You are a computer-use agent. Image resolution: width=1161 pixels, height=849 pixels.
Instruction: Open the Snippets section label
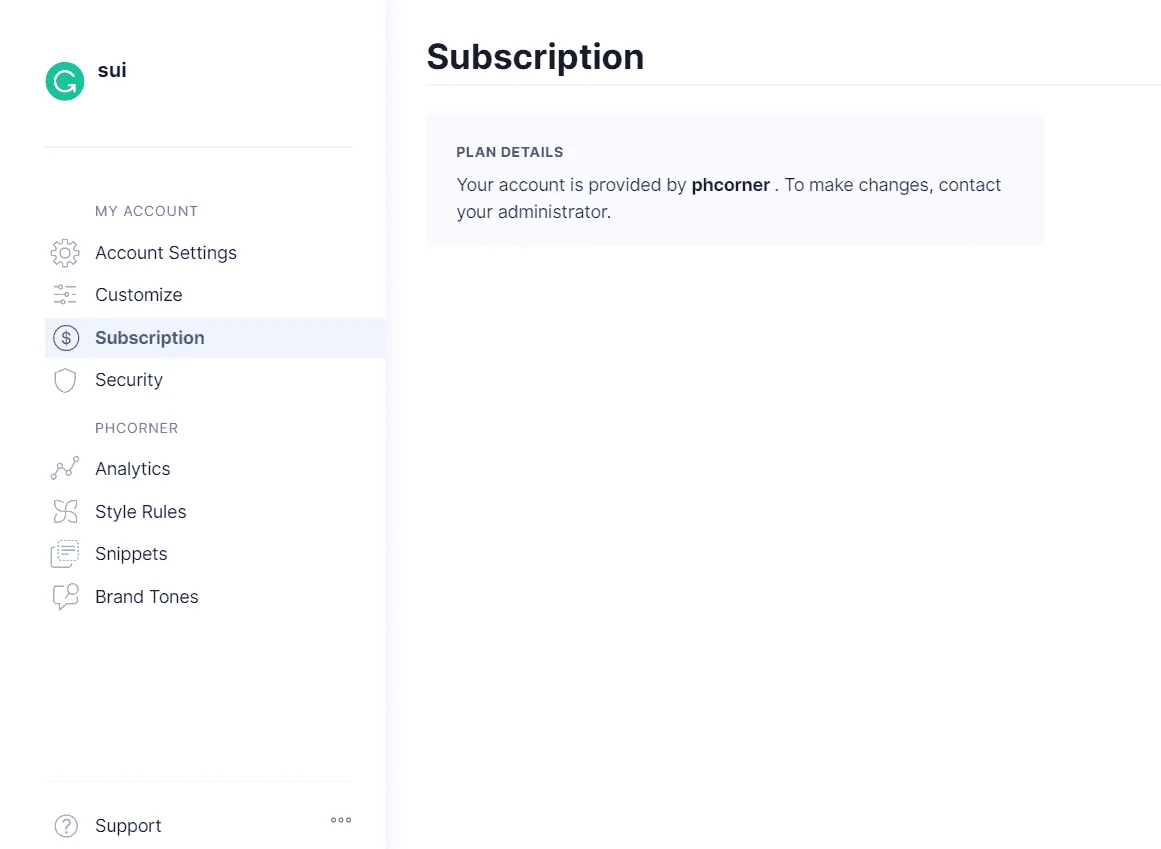coord(131,554)
